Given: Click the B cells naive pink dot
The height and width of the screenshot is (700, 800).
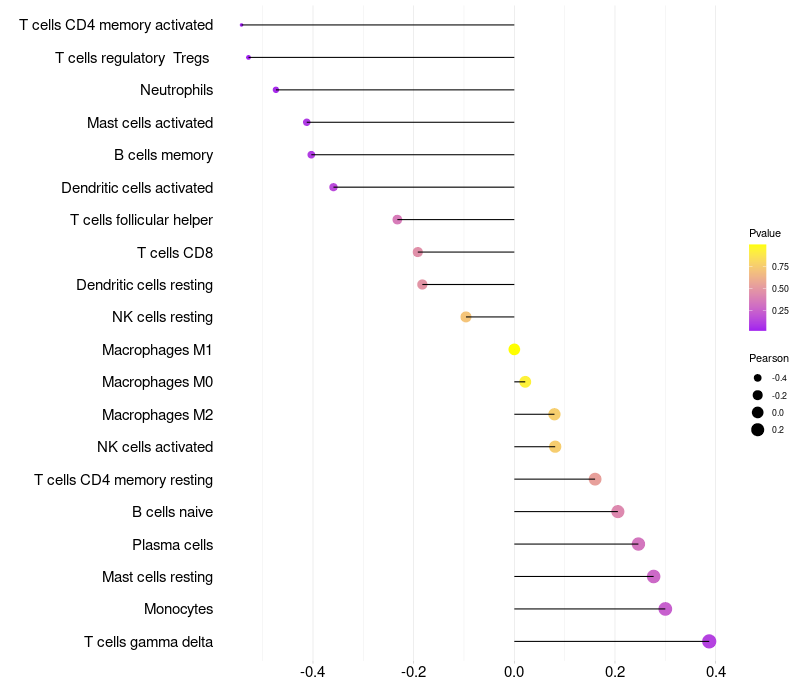Looking at the screenshot, I should [617, 511].
